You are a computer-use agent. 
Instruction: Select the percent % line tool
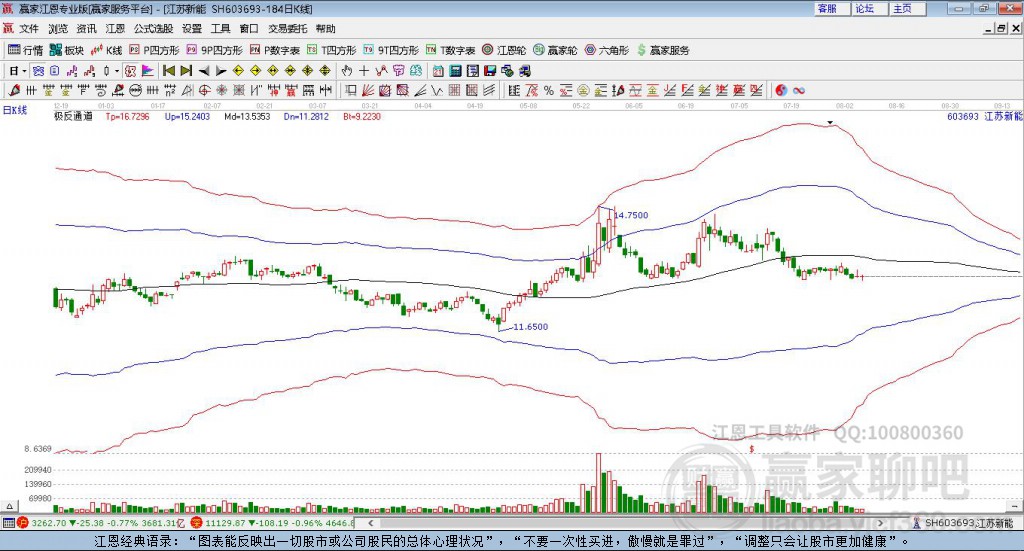pyautogui.click(x=549, y=91)
